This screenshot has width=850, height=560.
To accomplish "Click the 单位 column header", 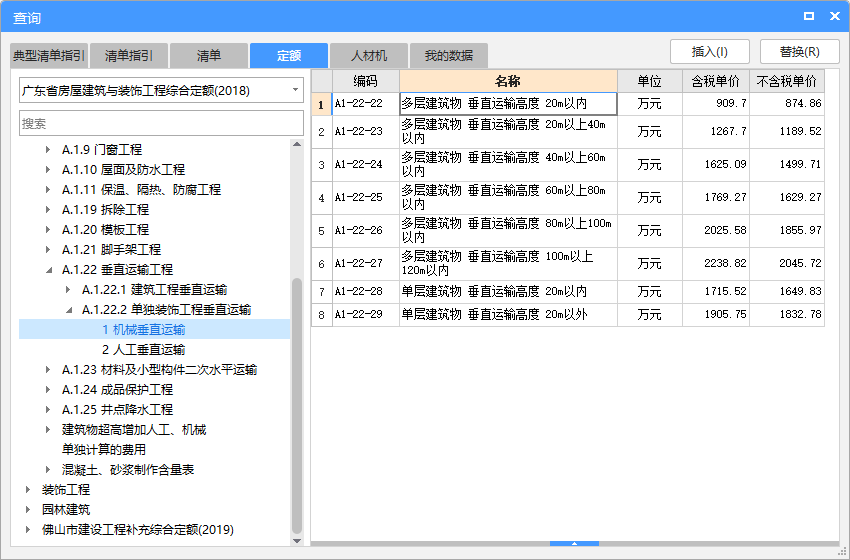I will pos(649,81).
